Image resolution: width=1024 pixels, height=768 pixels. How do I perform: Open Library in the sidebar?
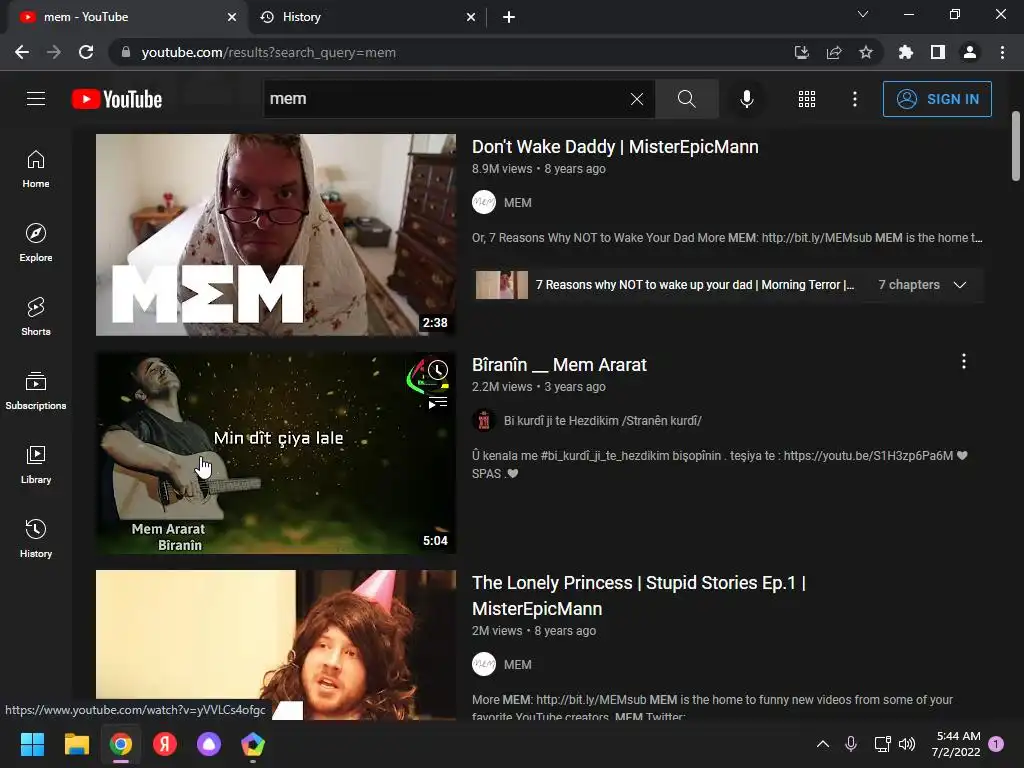36,464
